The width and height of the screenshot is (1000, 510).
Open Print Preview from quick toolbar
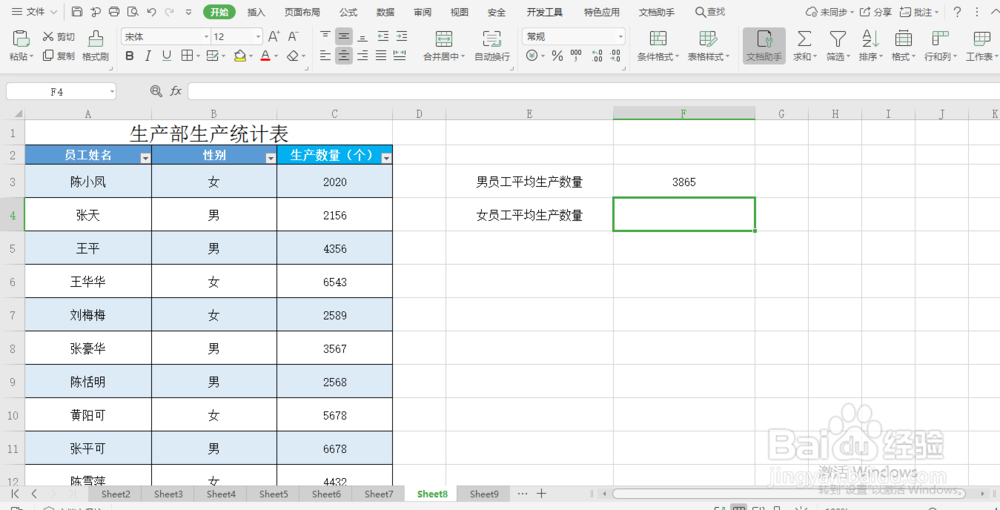point(133,12)
